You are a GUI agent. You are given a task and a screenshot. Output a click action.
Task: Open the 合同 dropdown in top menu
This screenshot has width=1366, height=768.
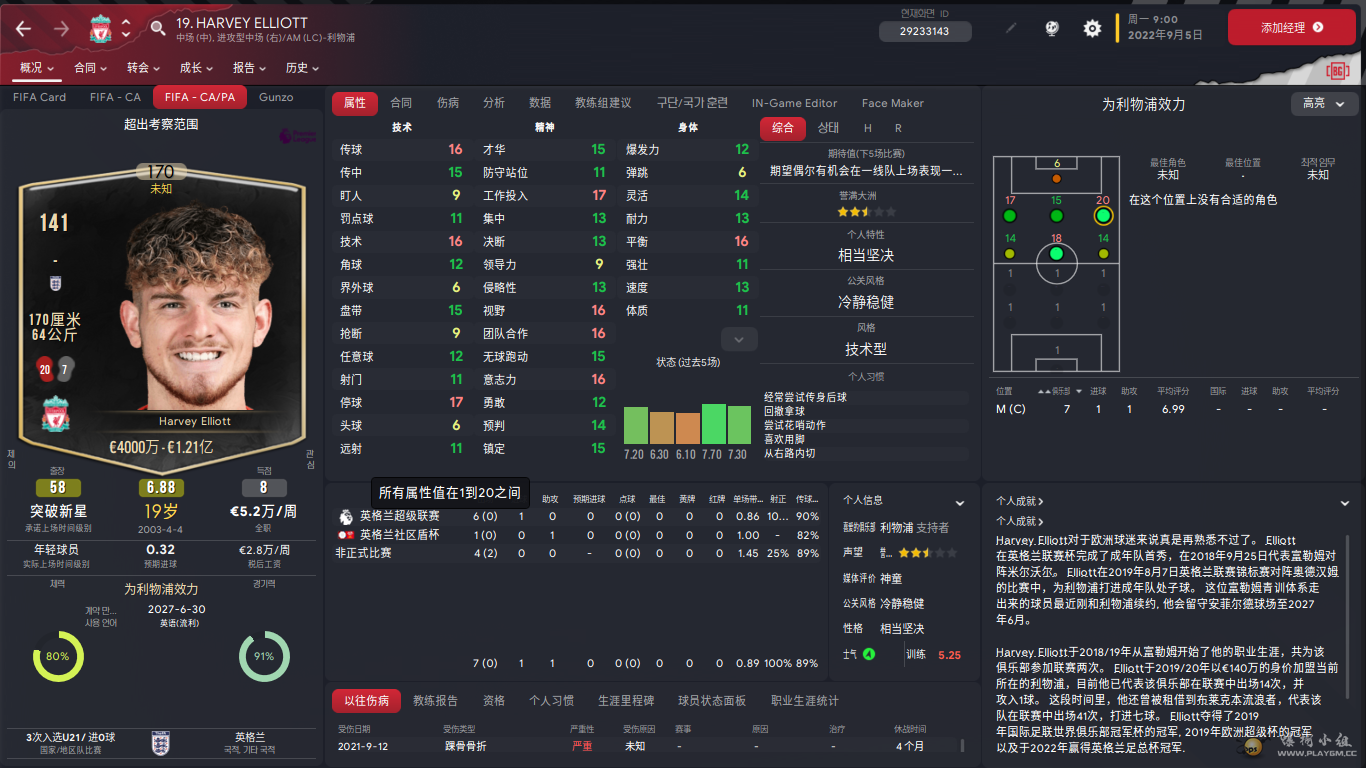pyautogui.click(x=90, y=68)
